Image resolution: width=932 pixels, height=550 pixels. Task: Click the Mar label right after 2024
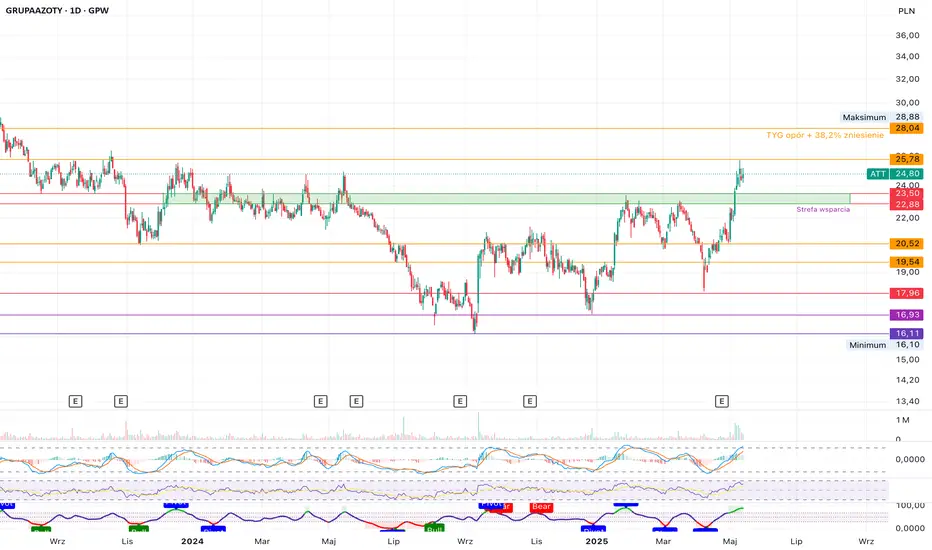click(262, 541)
